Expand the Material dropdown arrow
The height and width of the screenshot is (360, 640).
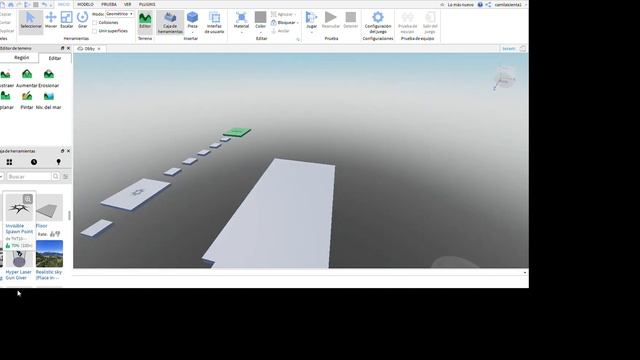coord(241,32)
